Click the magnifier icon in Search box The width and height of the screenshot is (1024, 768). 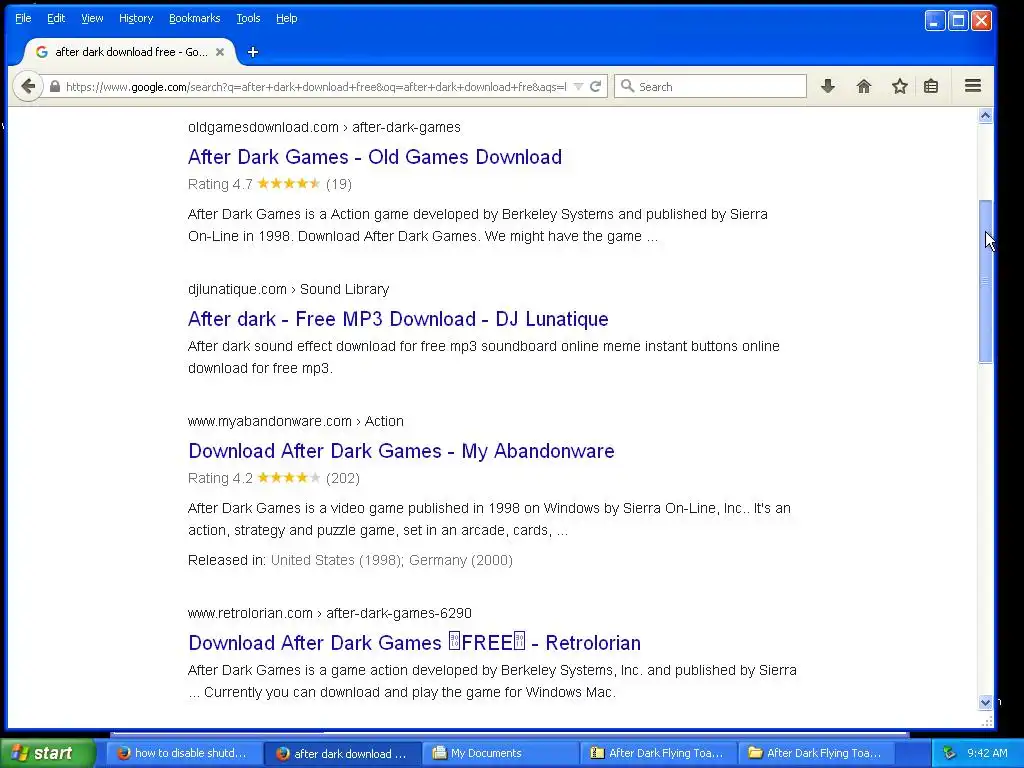click(627, 86)
